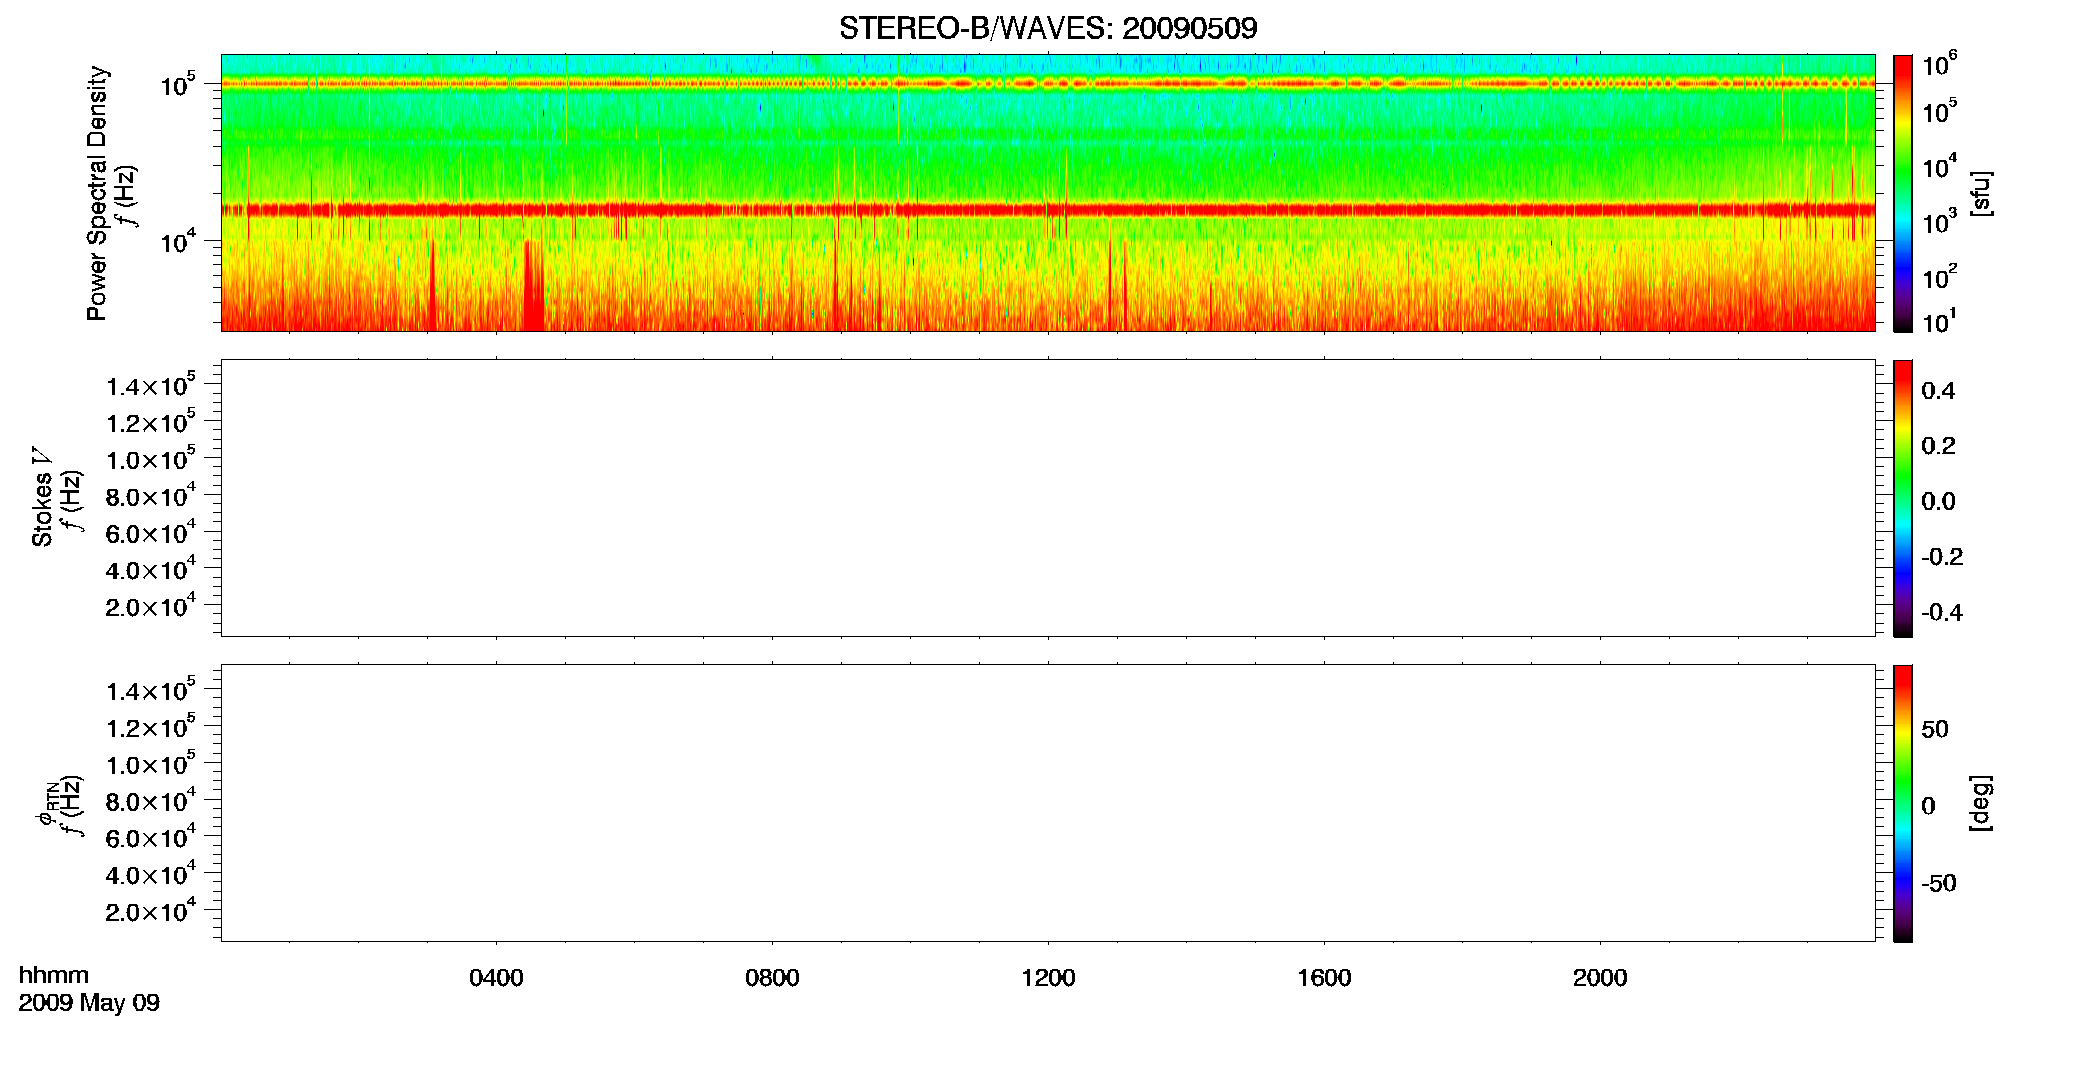Click the 1600 time tick label
The height and width of the screenshot is (1080, 2096).
(1324, 978)
